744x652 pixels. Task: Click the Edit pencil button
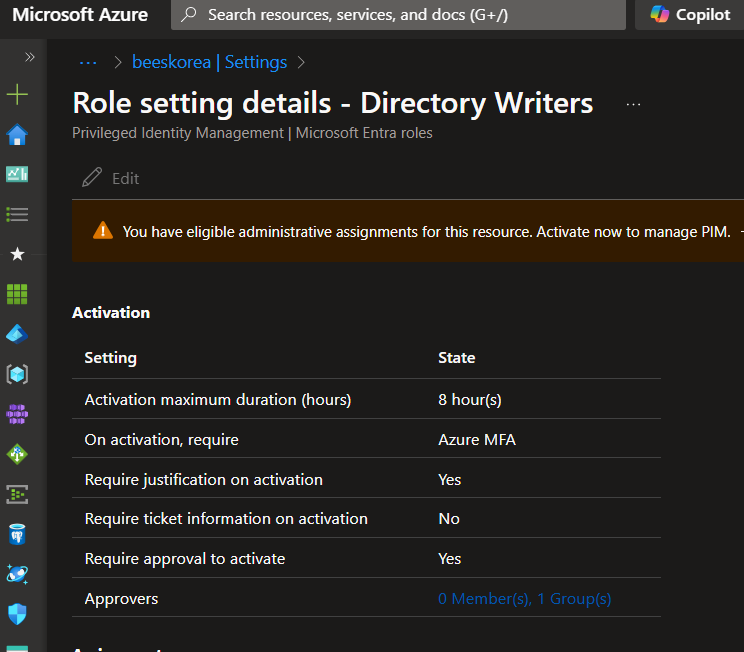tap(111, 178)
